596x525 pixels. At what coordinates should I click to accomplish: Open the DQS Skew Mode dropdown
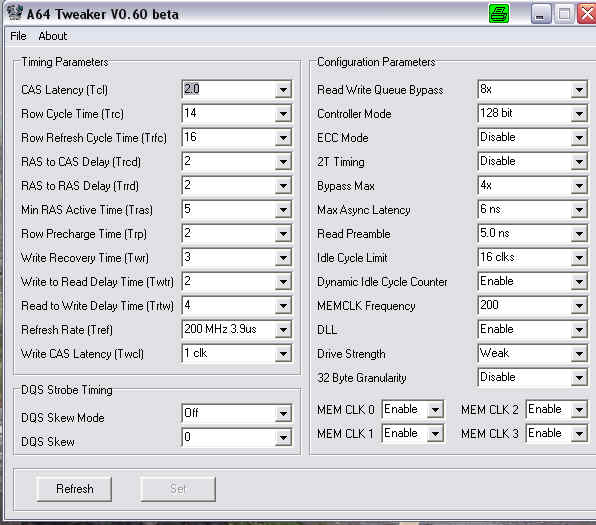(283, 413)
